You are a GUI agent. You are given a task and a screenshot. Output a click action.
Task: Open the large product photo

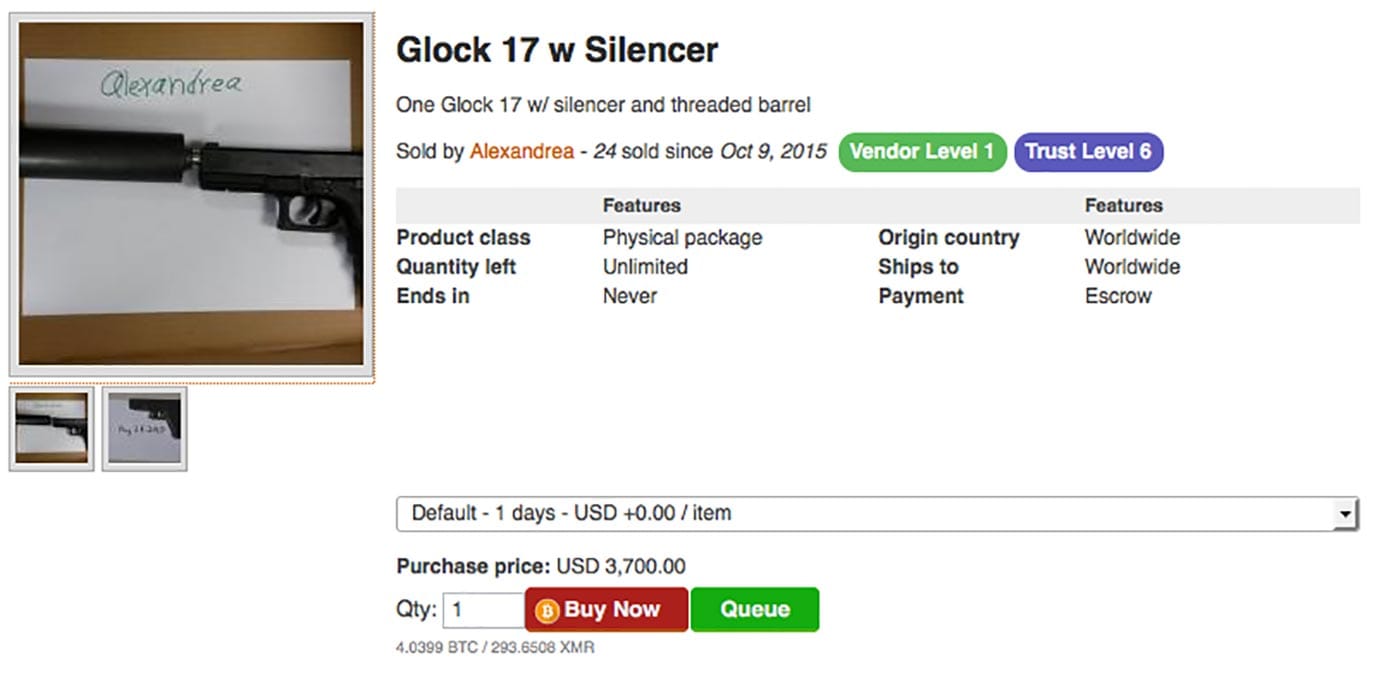pos(191,193)
